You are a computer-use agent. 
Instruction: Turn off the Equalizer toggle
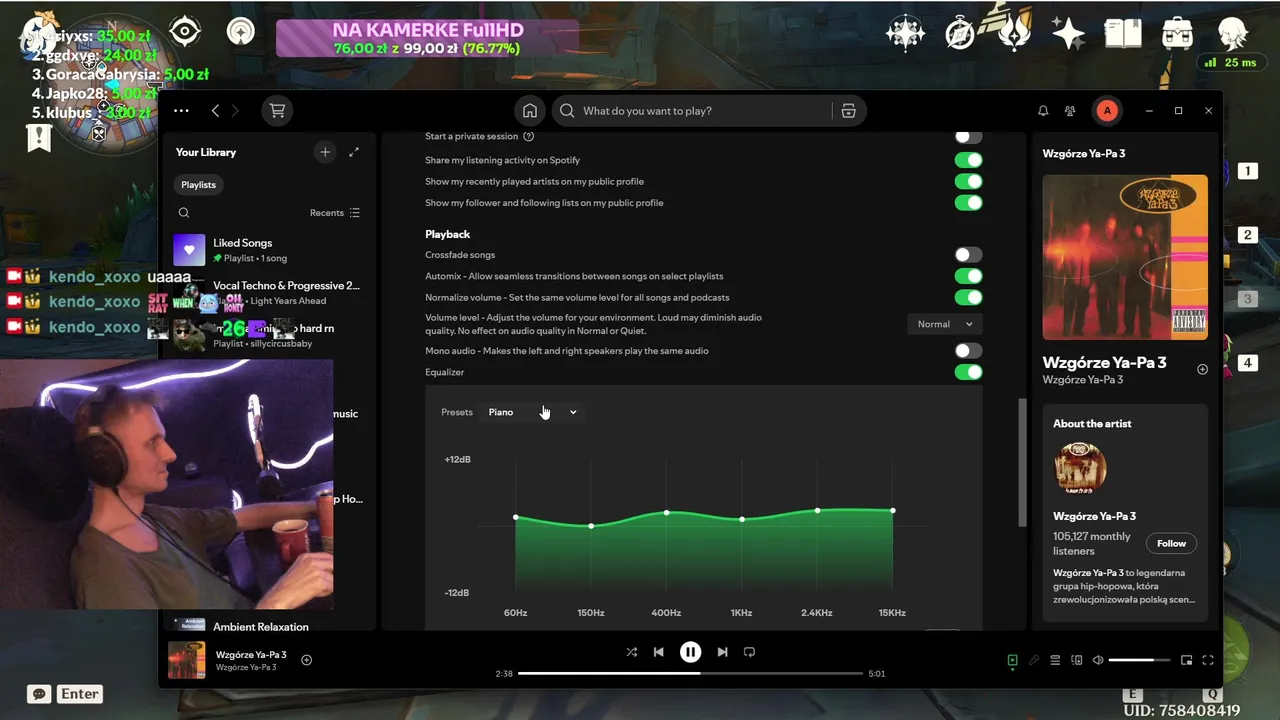[x=968, y=372]
